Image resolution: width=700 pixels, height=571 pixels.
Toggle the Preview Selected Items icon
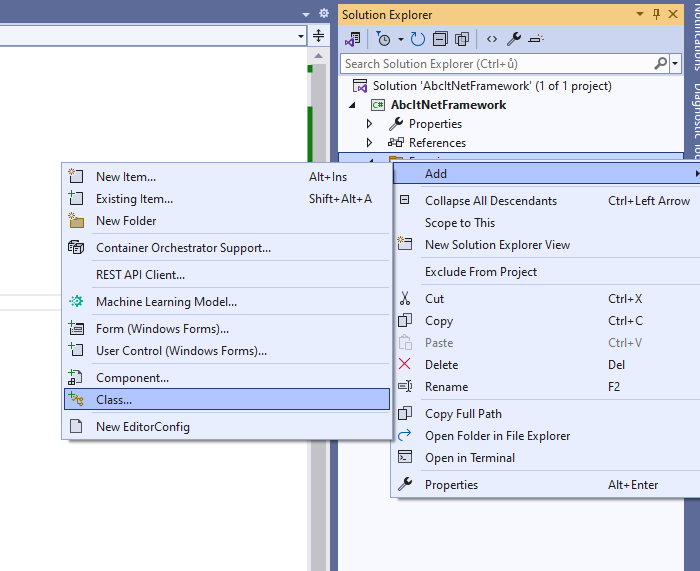click(x=536, y=39)
